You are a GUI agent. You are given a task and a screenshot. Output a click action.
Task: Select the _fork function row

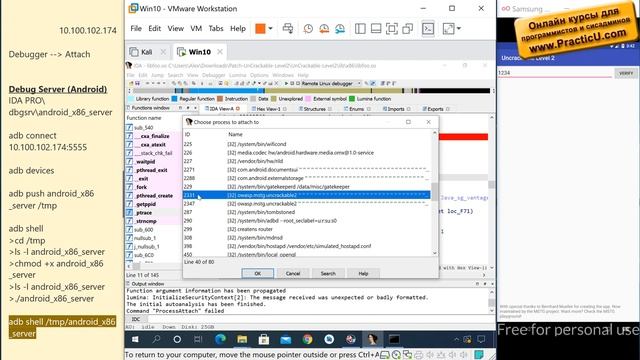[153, 187]
